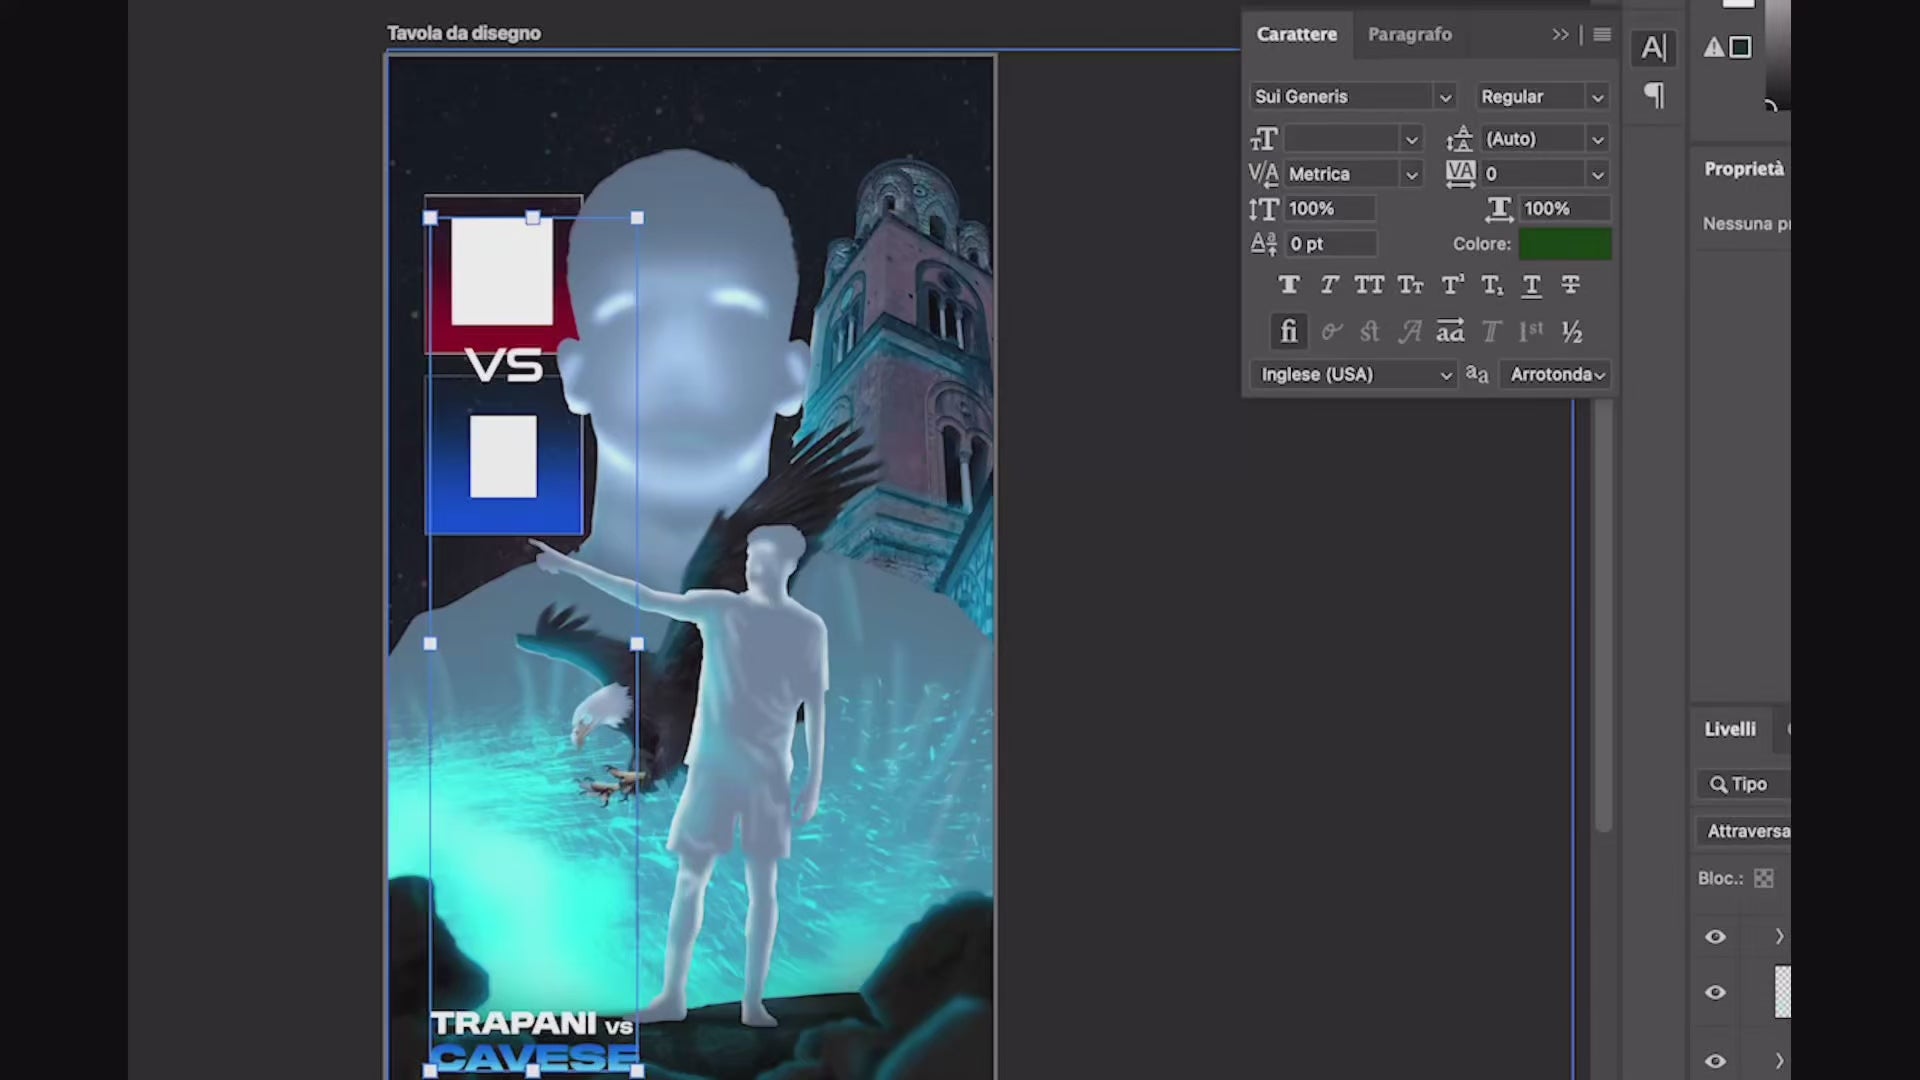Viewport: 1920px width, 1080px height.
Task: Toggle lock transparent pixels next to Bloc.
Action: coord(1764,878)
